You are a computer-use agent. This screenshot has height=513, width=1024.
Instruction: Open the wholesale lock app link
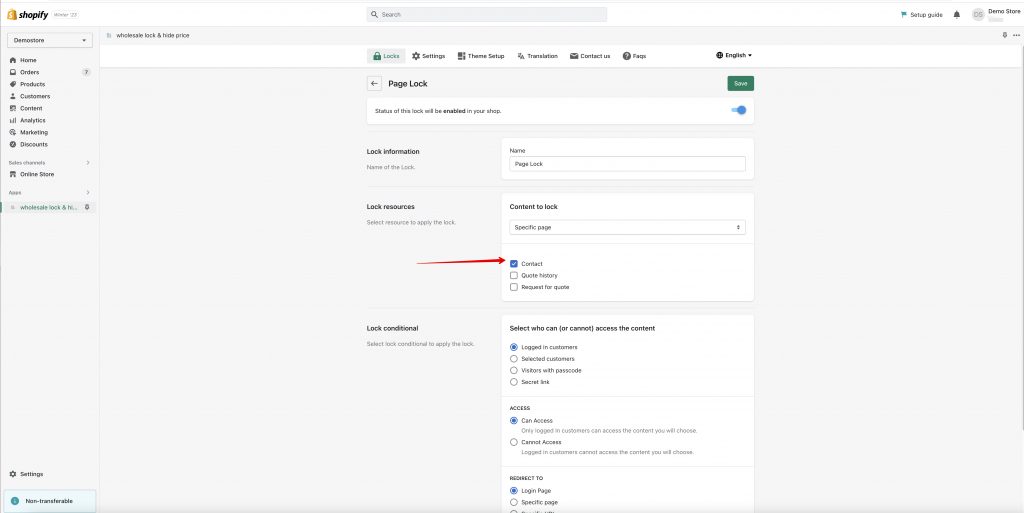point(49,207)
